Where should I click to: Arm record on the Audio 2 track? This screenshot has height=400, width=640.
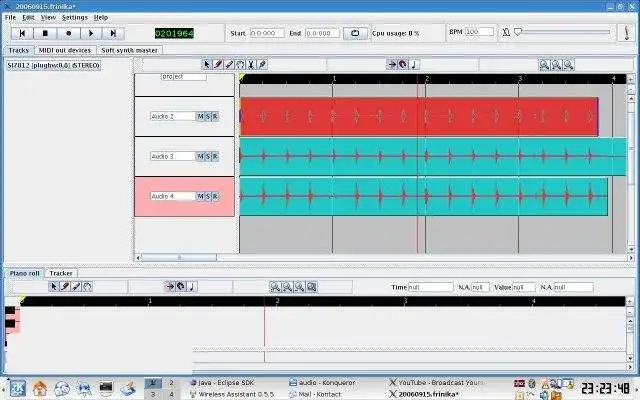(x=215, y=116)
